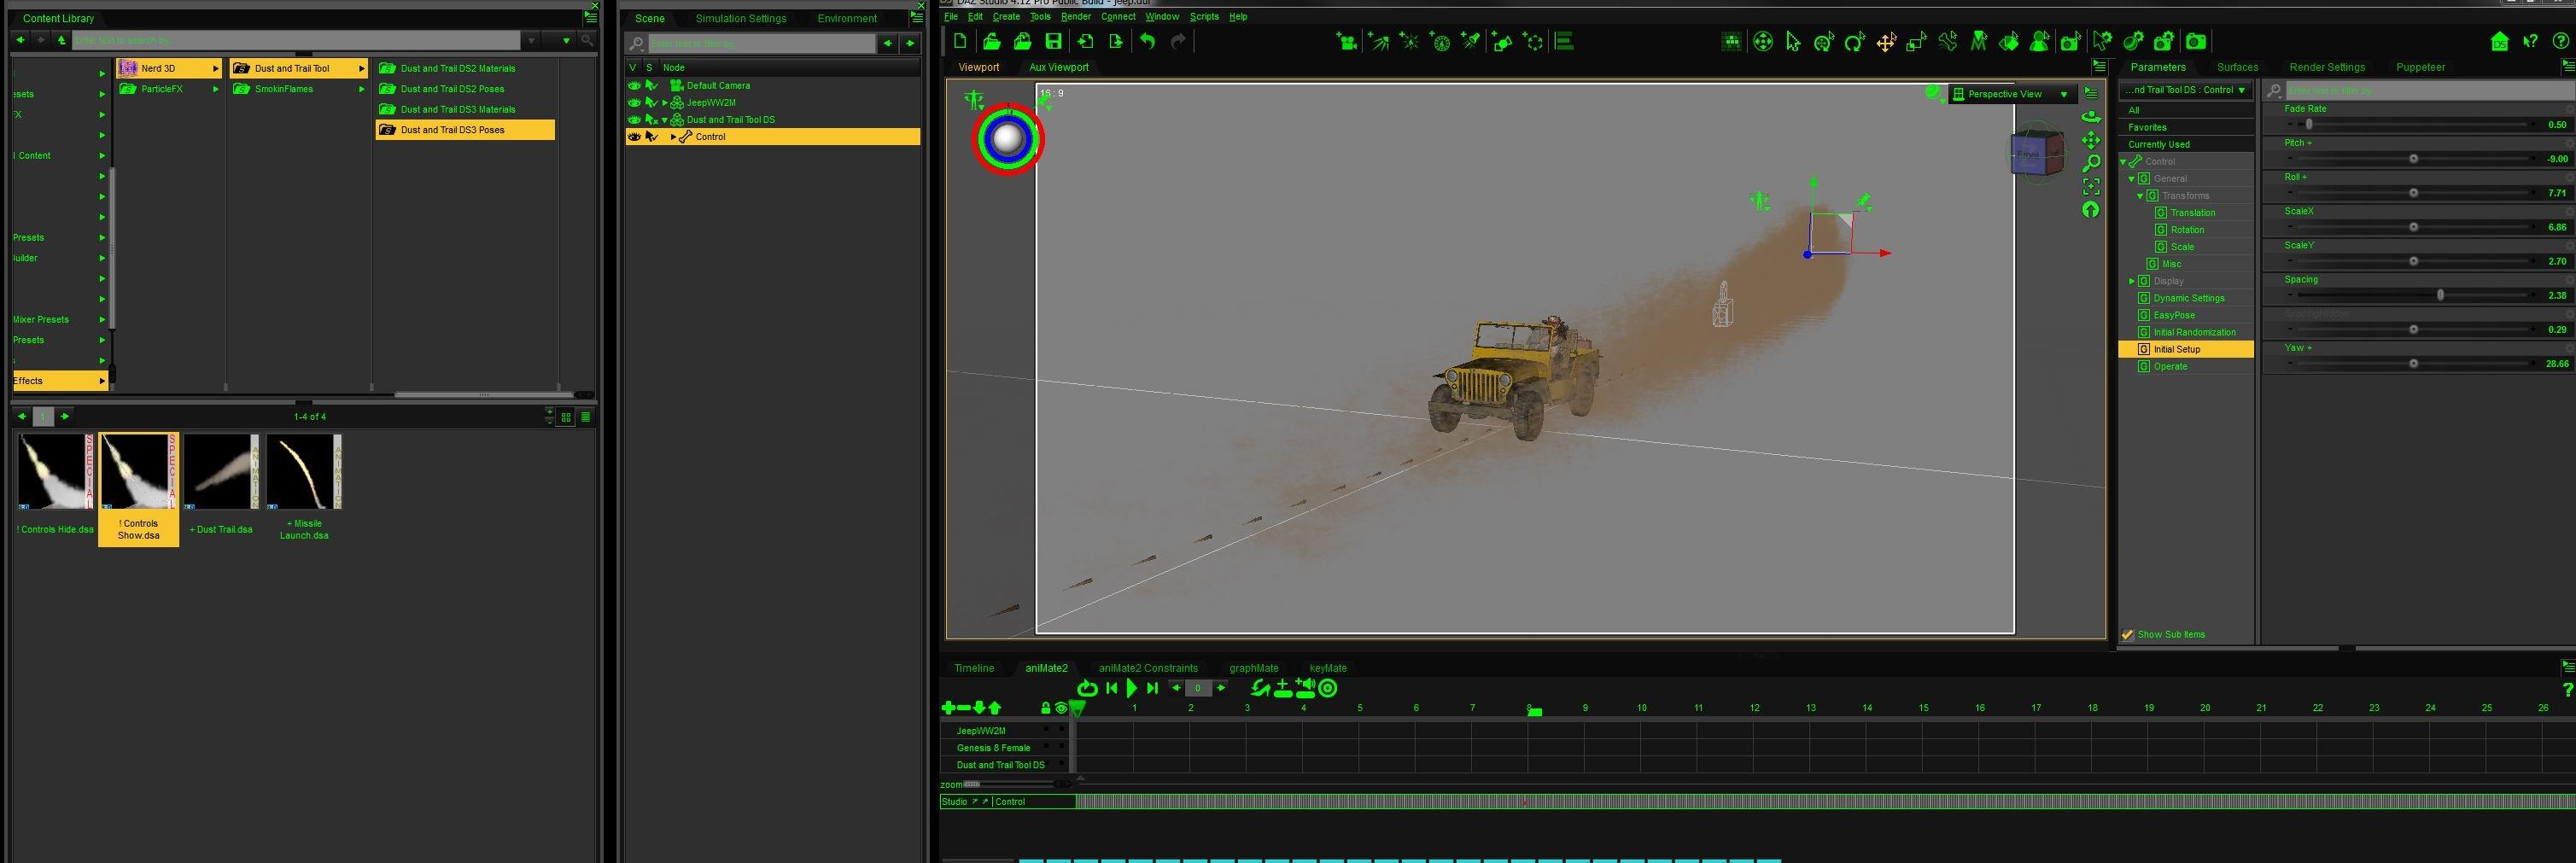This screenshot has width=2576, height=863.
Task: Select the Translation property group
Action: point(2193,213)
